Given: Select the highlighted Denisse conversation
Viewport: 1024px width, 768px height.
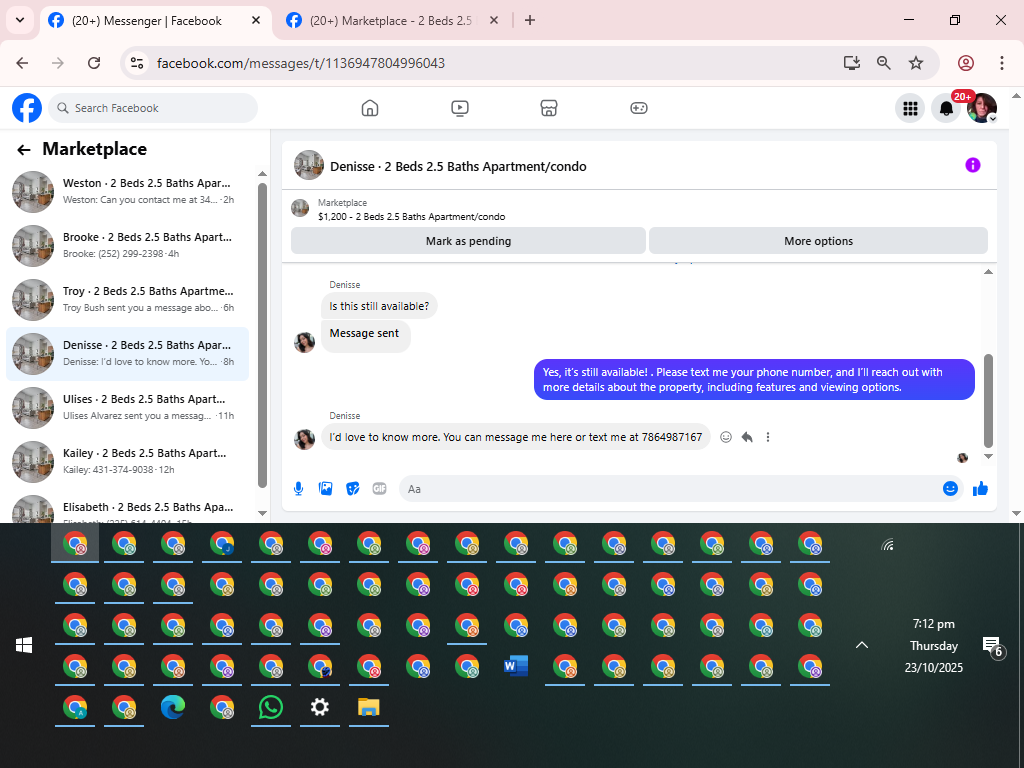Looking at the screenshot, I should tap(127, 353).
